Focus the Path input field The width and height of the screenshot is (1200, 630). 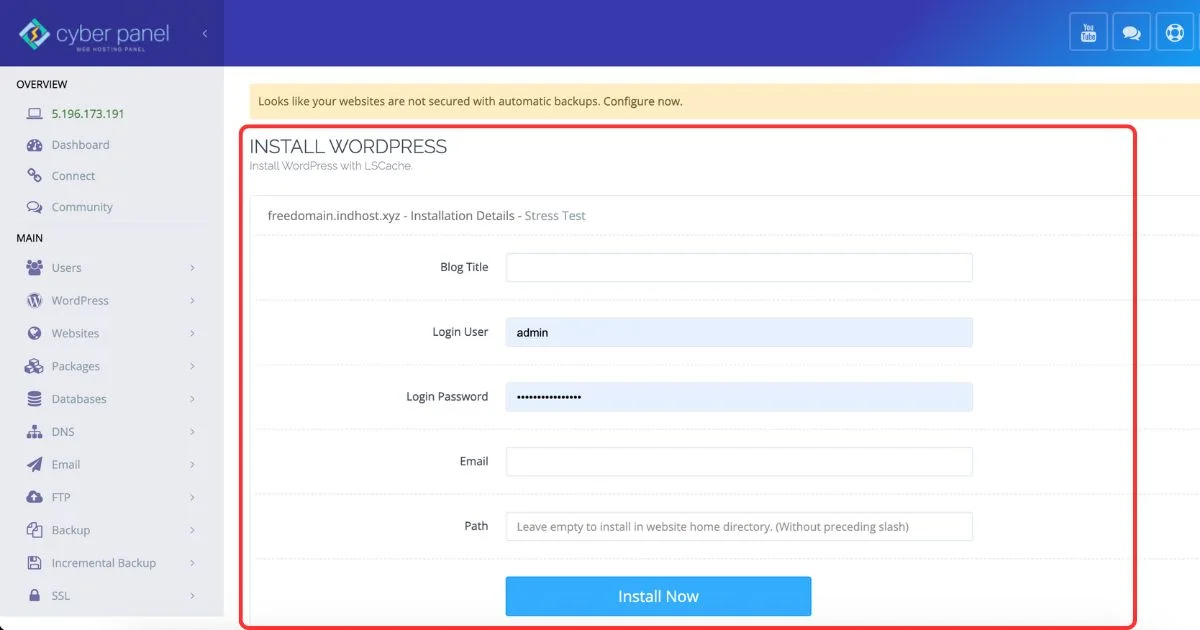(739, 526)
